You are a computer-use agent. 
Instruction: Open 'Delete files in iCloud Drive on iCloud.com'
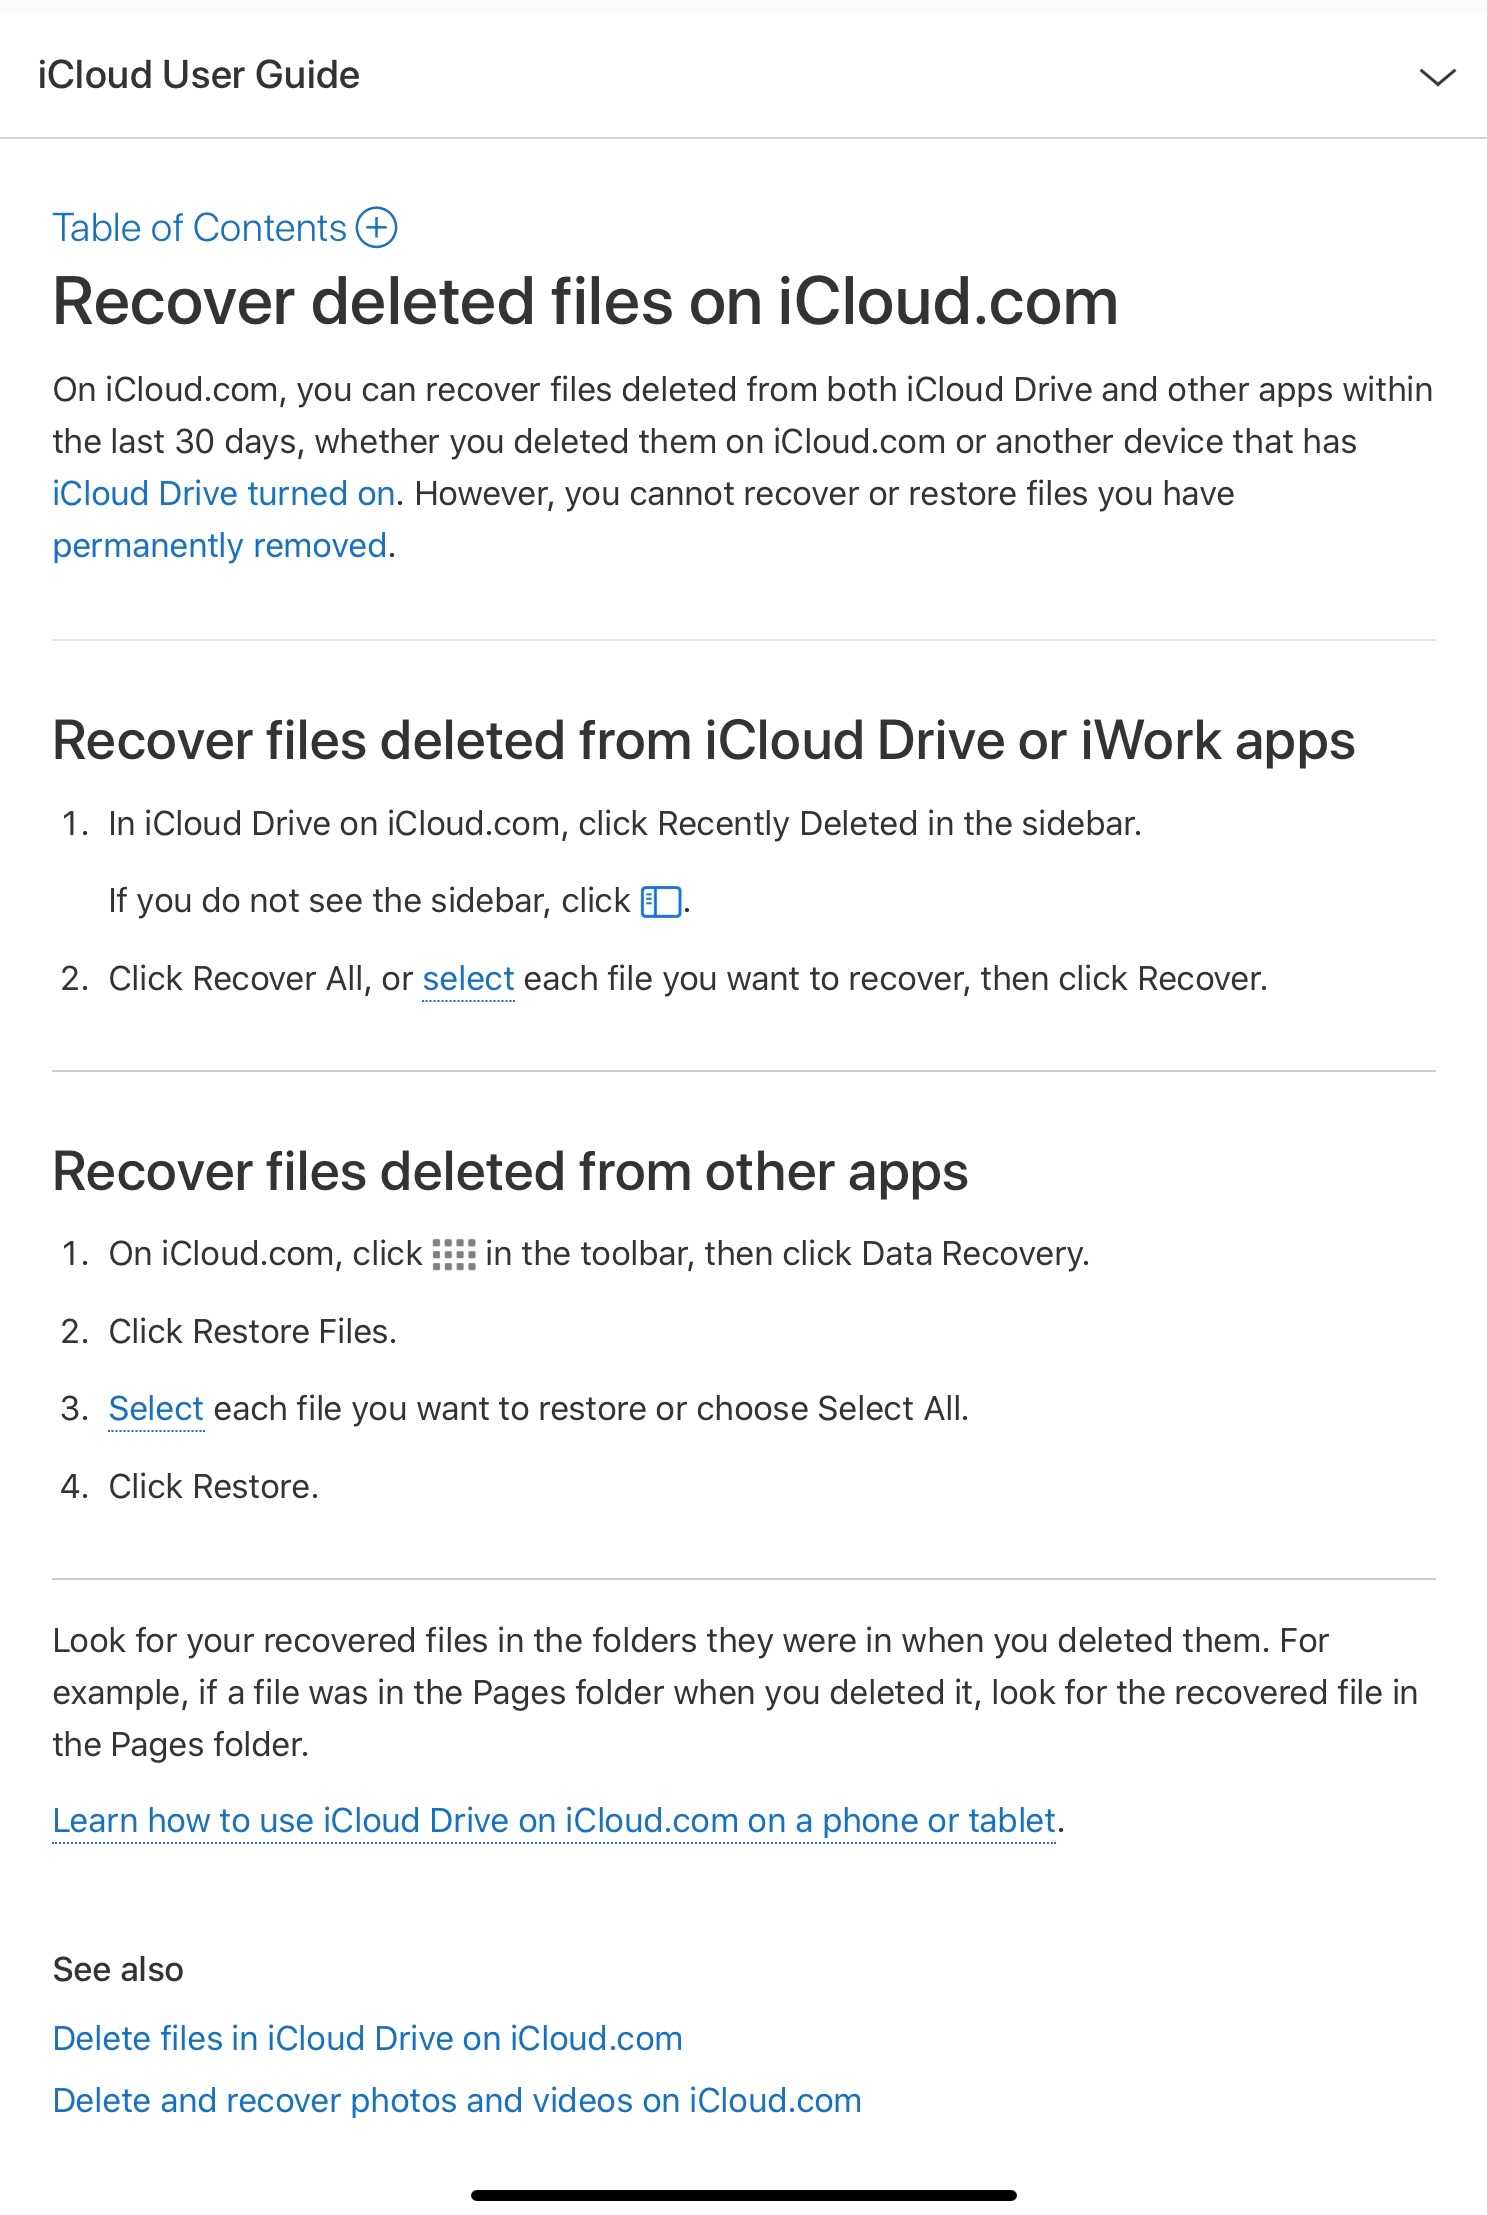[368, 2038]
